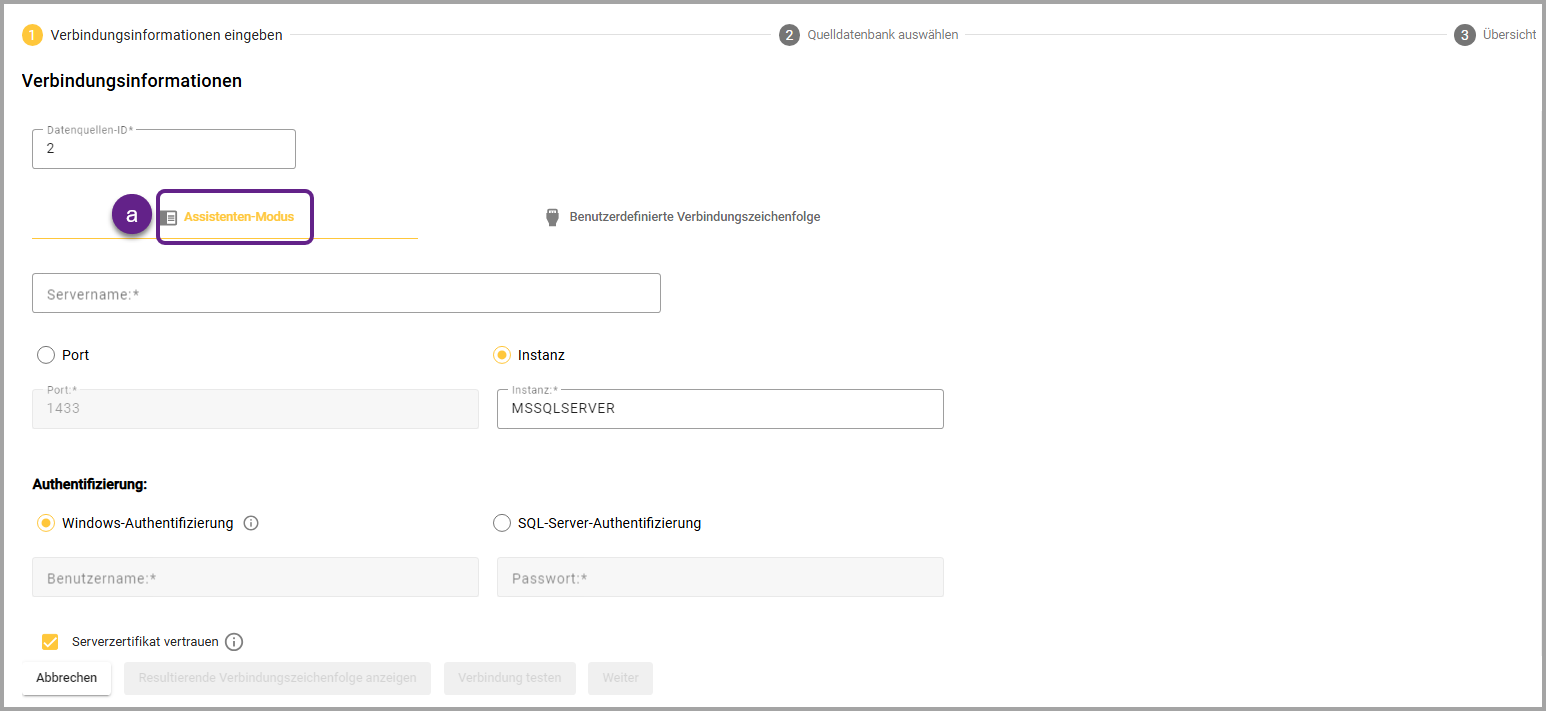Click step 1 circle in the wizard

[x=32, y=35]
